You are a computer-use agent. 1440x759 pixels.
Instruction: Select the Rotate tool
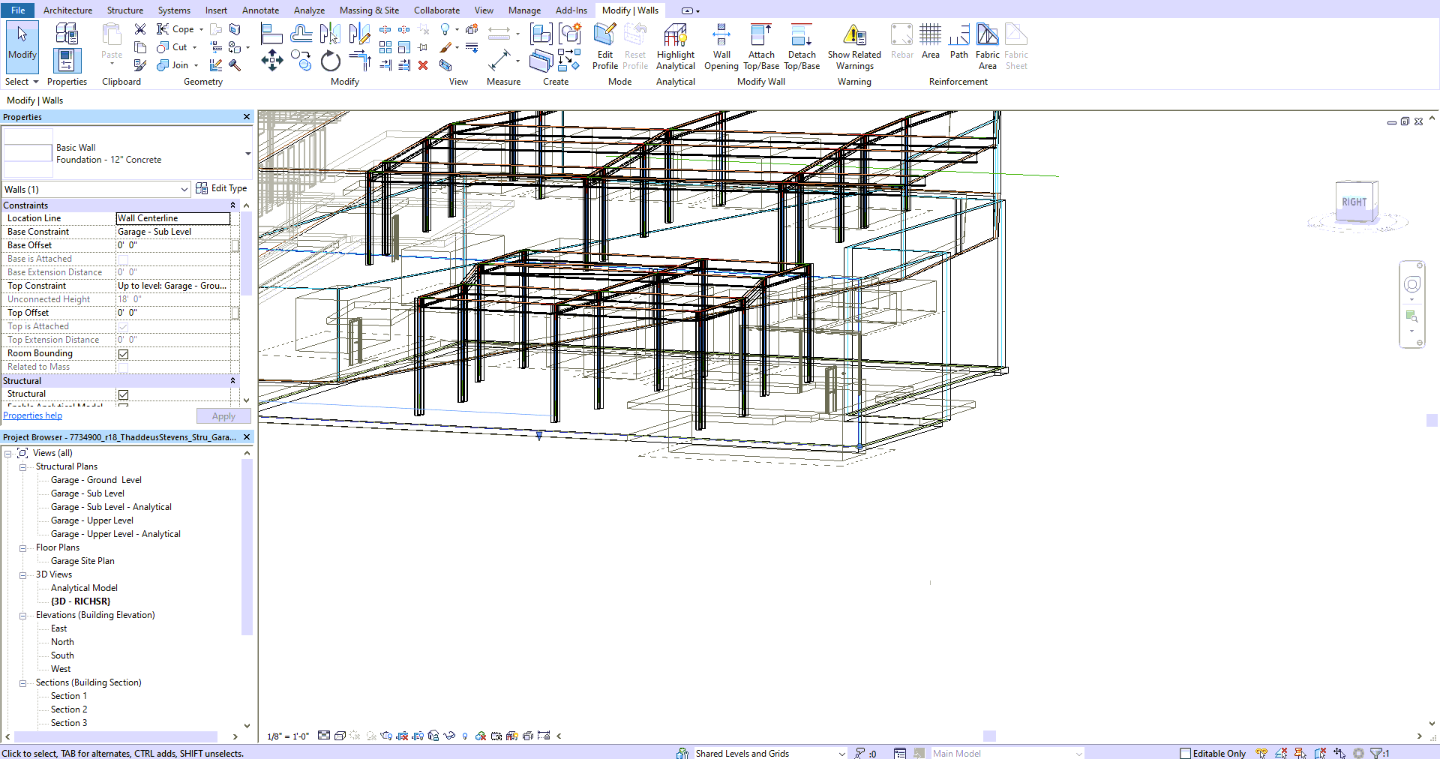click(x=331, y=62)
